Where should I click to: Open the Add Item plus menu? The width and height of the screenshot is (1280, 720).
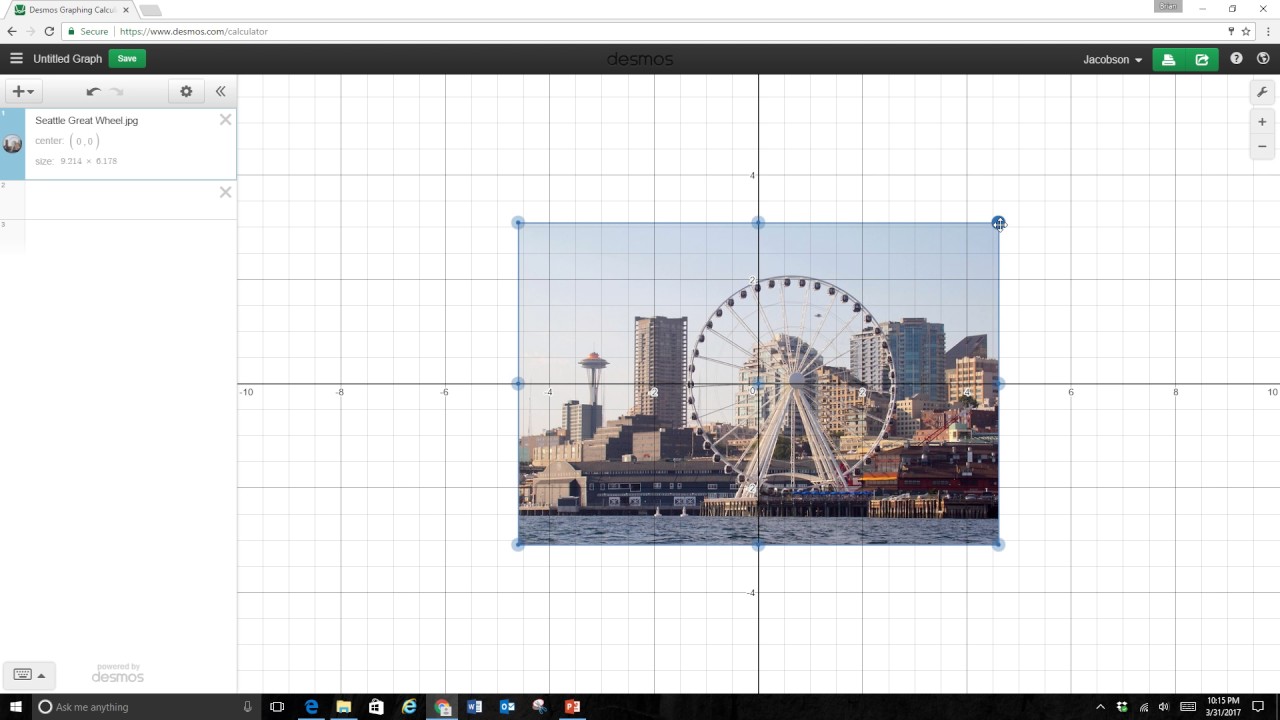coord(22,91)
